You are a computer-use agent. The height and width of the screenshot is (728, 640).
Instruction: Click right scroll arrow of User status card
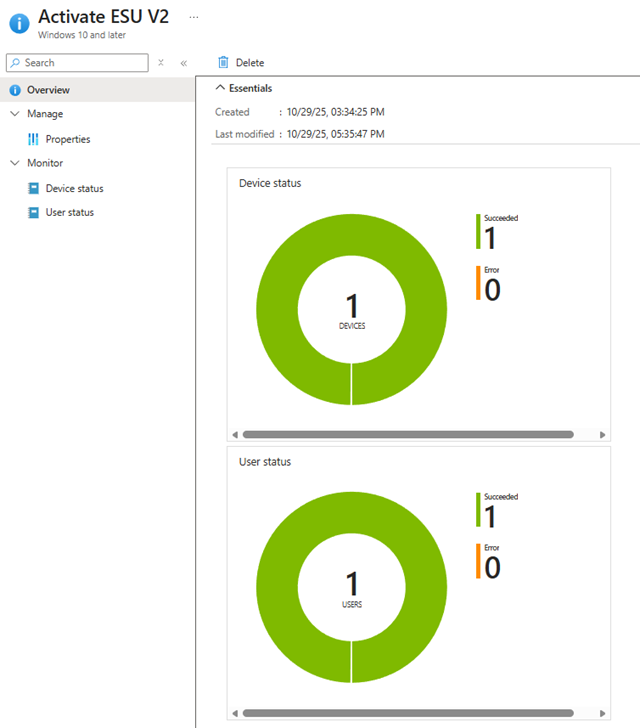tap(602, 713)
